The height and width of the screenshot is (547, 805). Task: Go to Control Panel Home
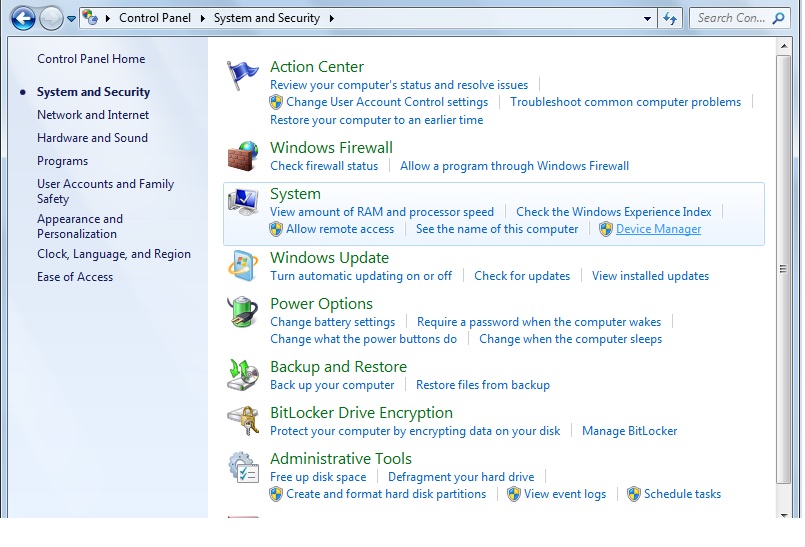(91, 59)
